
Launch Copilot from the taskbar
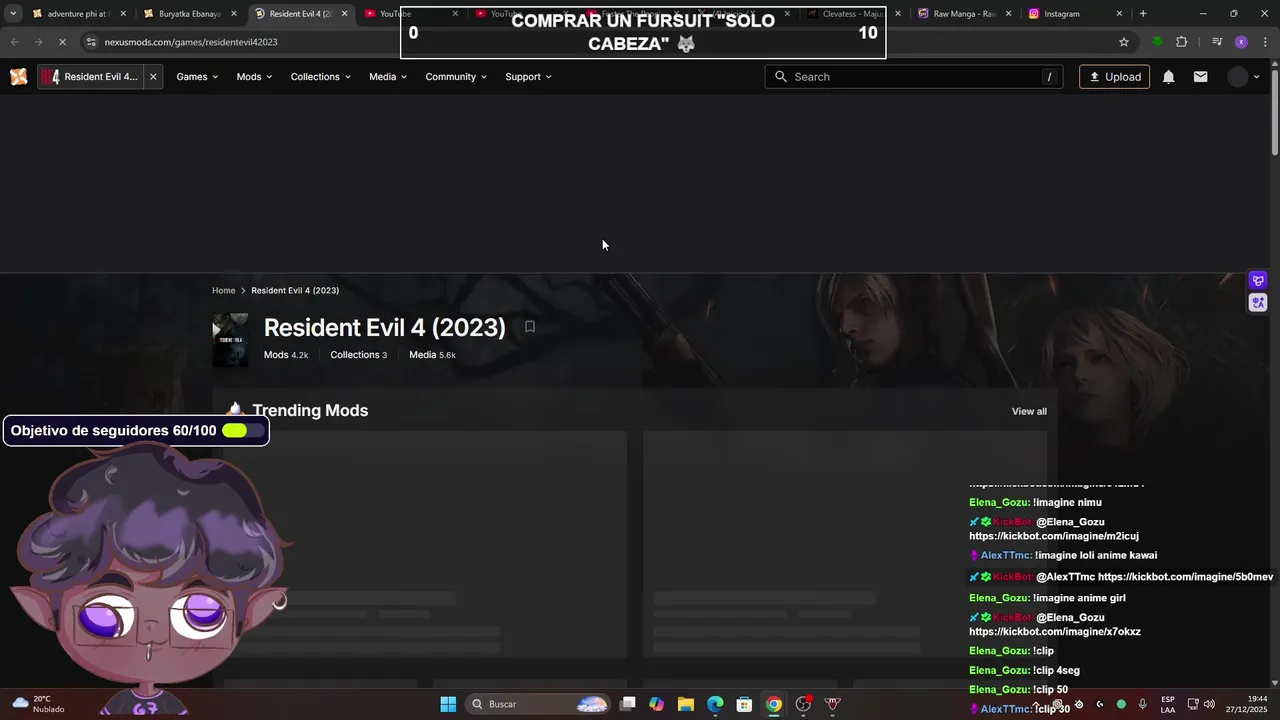coord(656,704)
